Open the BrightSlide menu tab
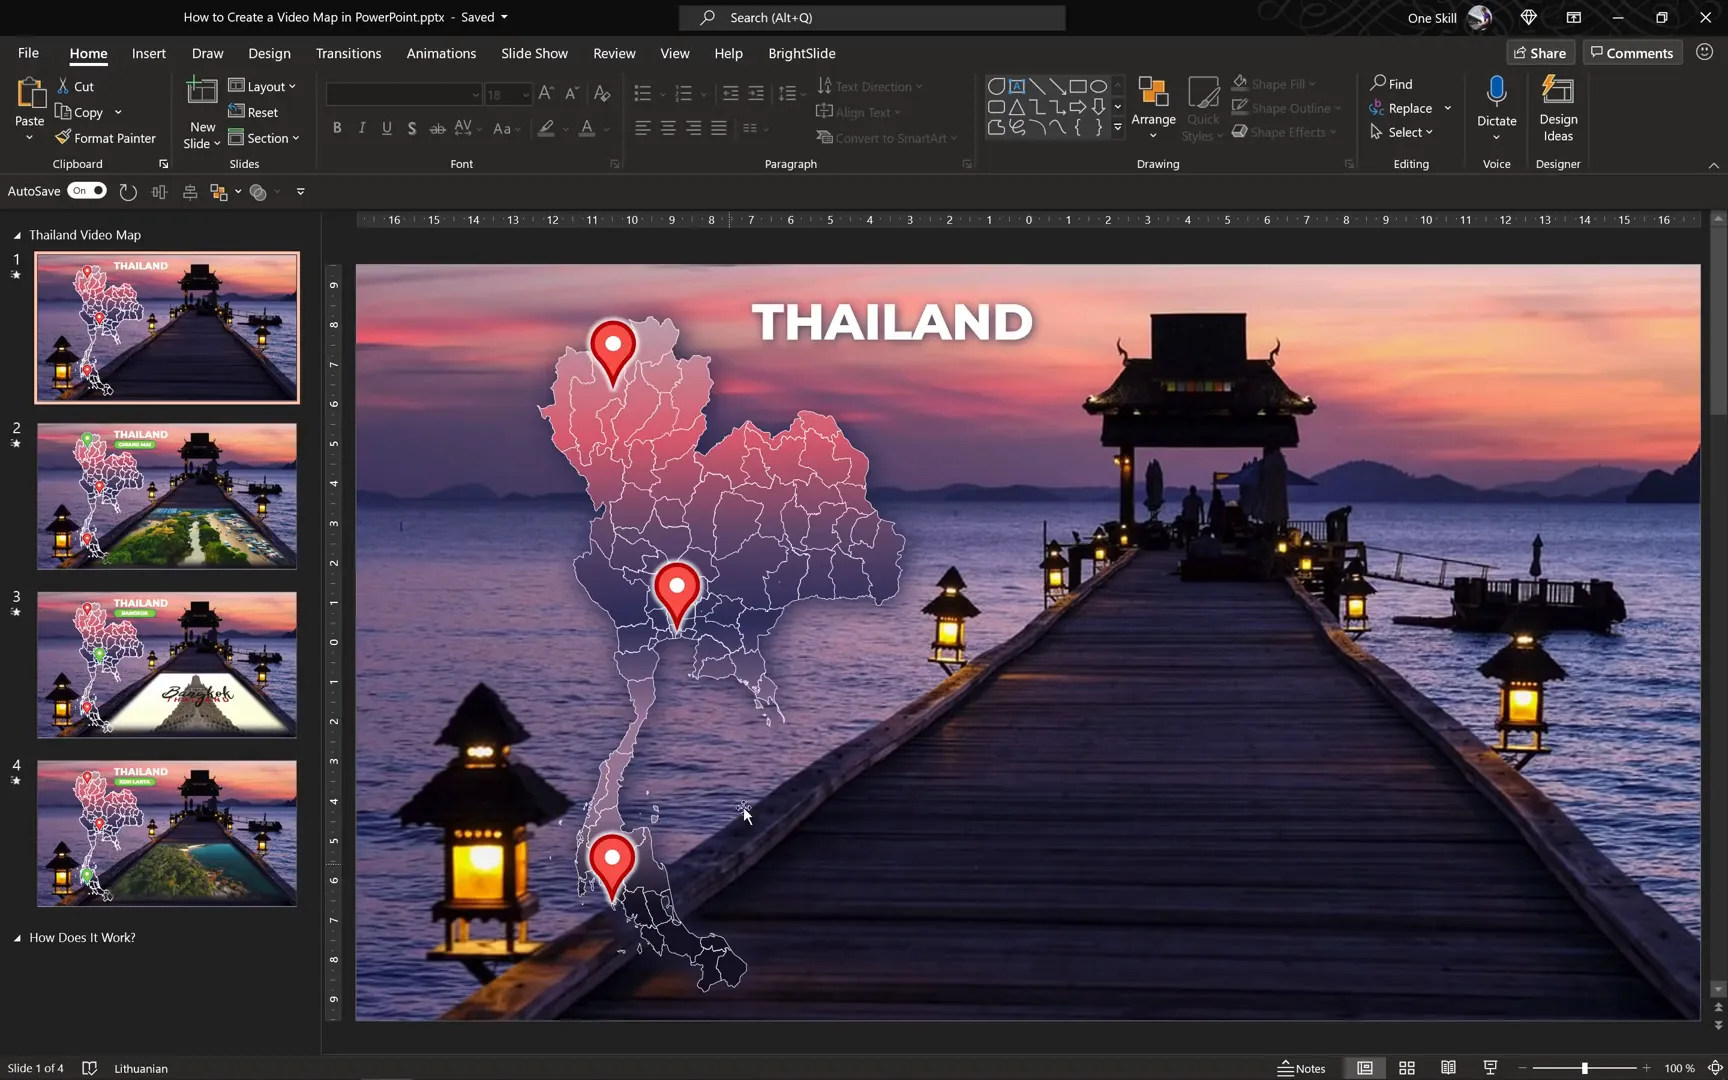 tap(801, 53)
